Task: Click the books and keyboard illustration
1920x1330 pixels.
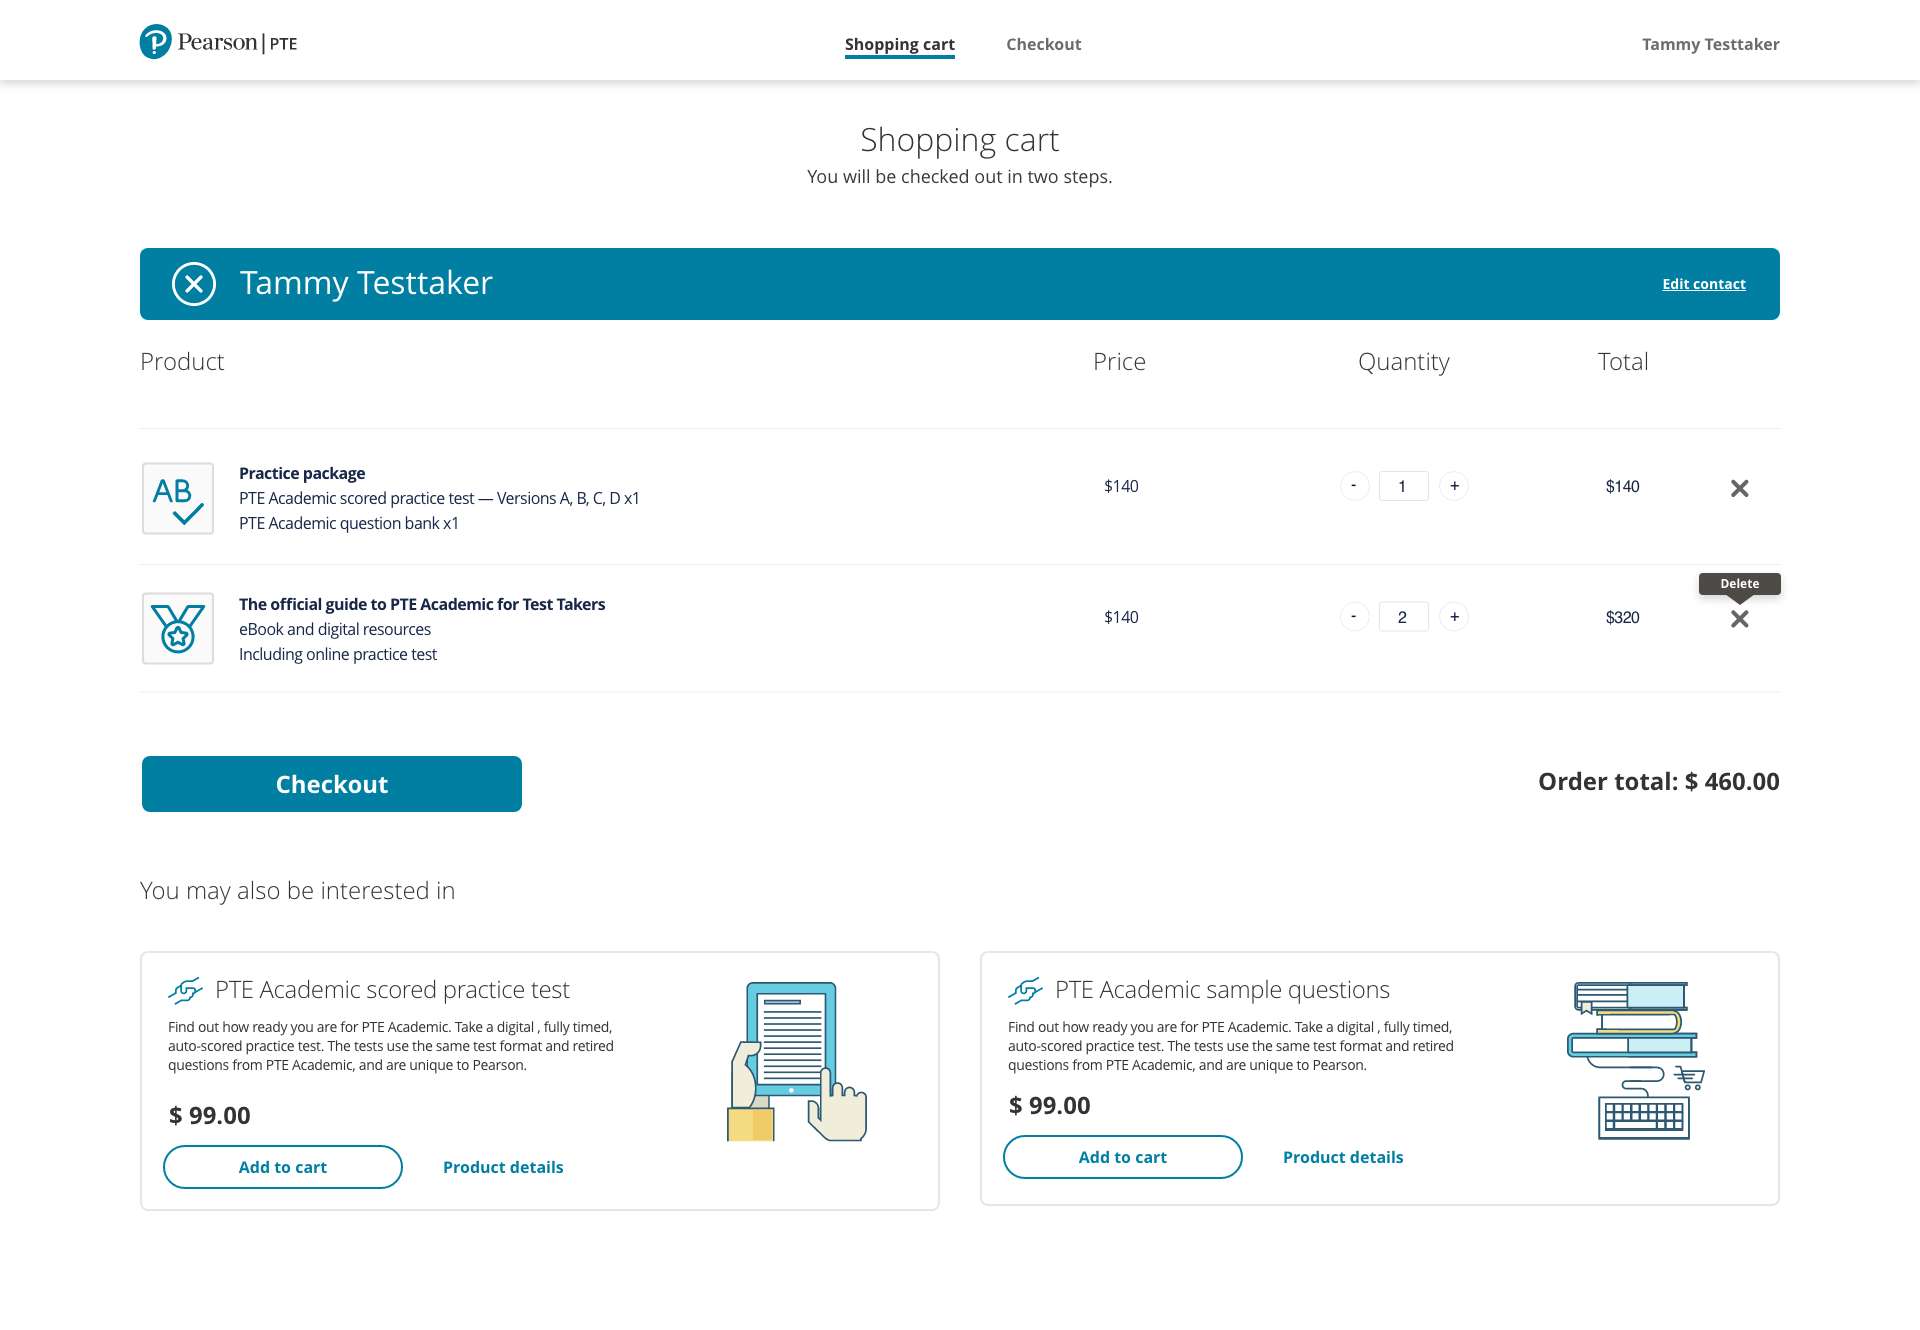Action: [1636, 1060]
